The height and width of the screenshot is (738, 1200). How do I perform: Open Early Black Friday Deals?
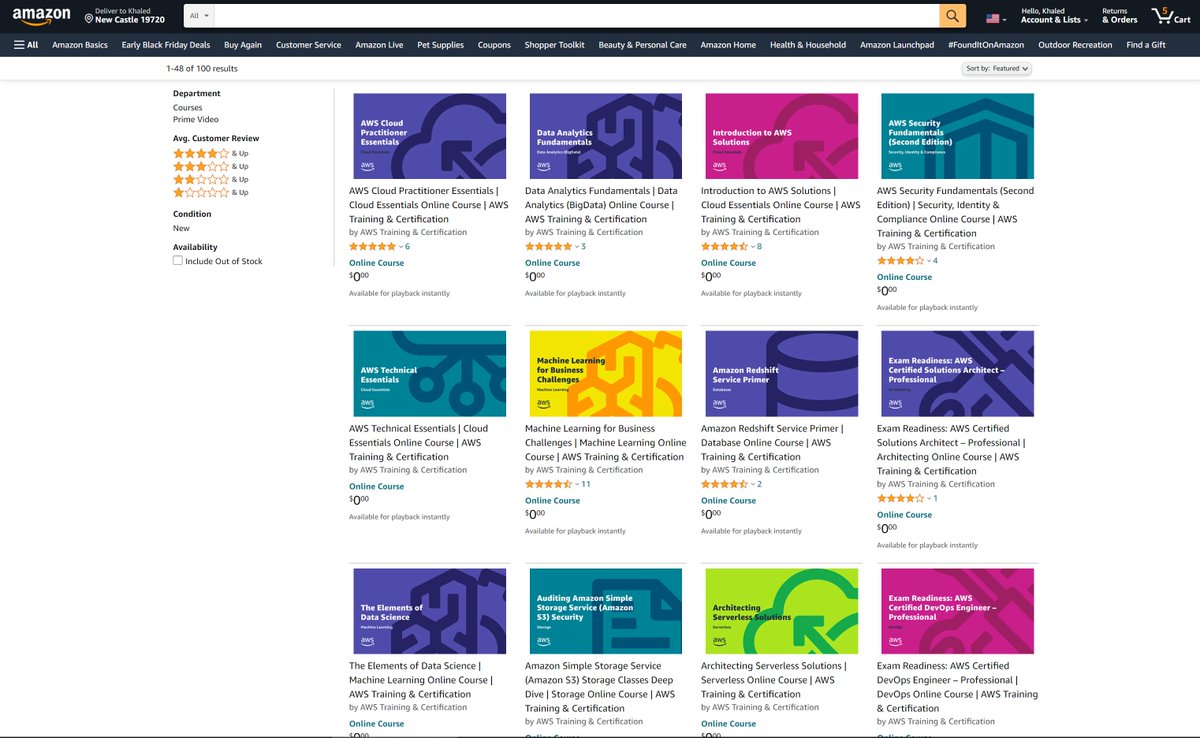point(166,45)
